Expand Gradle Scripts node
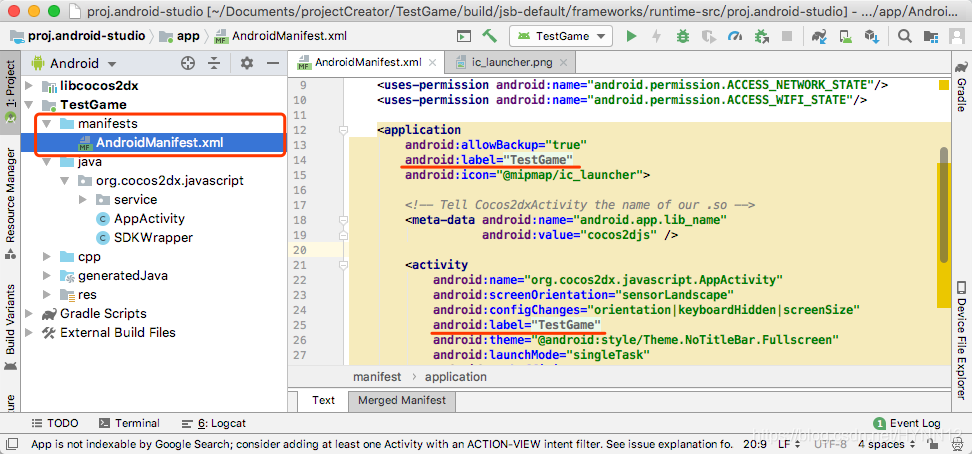The width and height of the screenshot is (972, 454). click(x=29, y=313)
